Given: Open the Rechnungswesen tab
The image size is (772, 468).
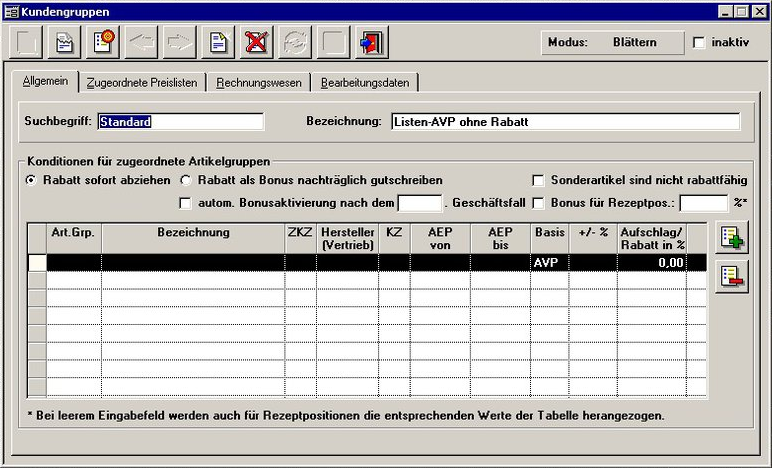Looking at the screenshot, I should 258,83.
